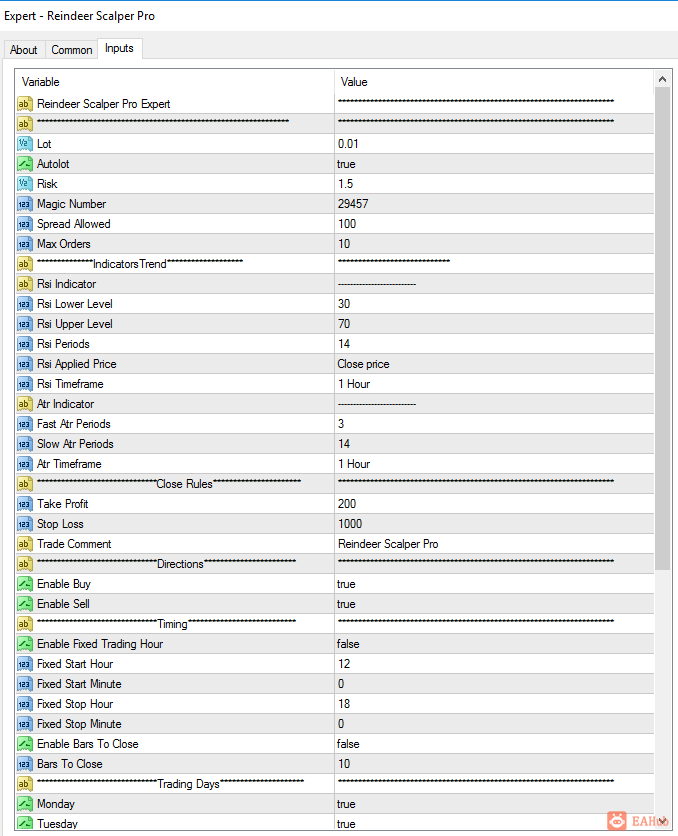Click the Rsi Periods integer icon
This screenshot has height=836, width=678.
coord(25,344)
